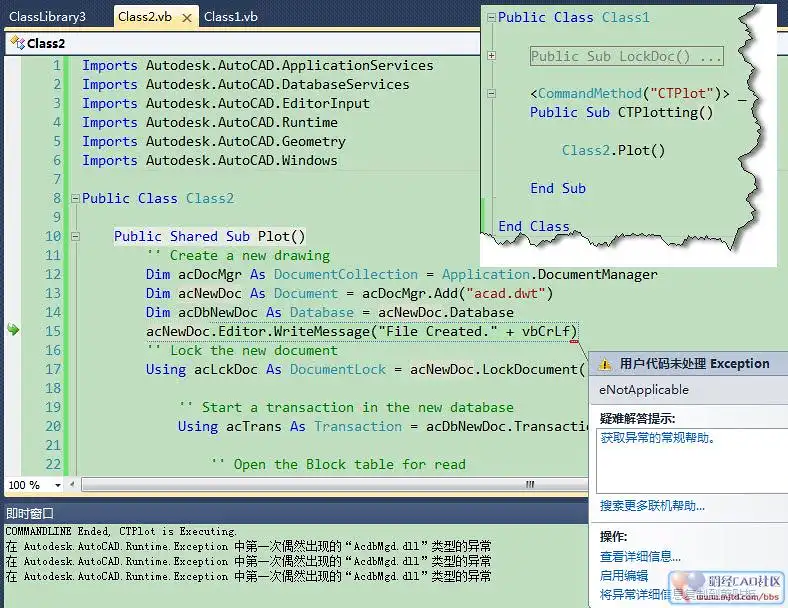Click 'Using acLckDoc As DocumentLock' line
Viewport: 788px width, 608px height.
pos(366,369)
